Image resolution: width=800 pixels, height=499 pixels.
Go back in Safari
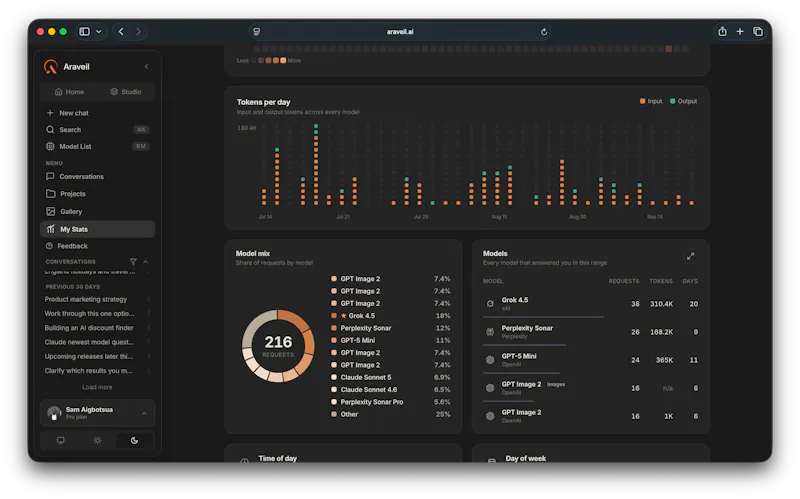(121, 32)
